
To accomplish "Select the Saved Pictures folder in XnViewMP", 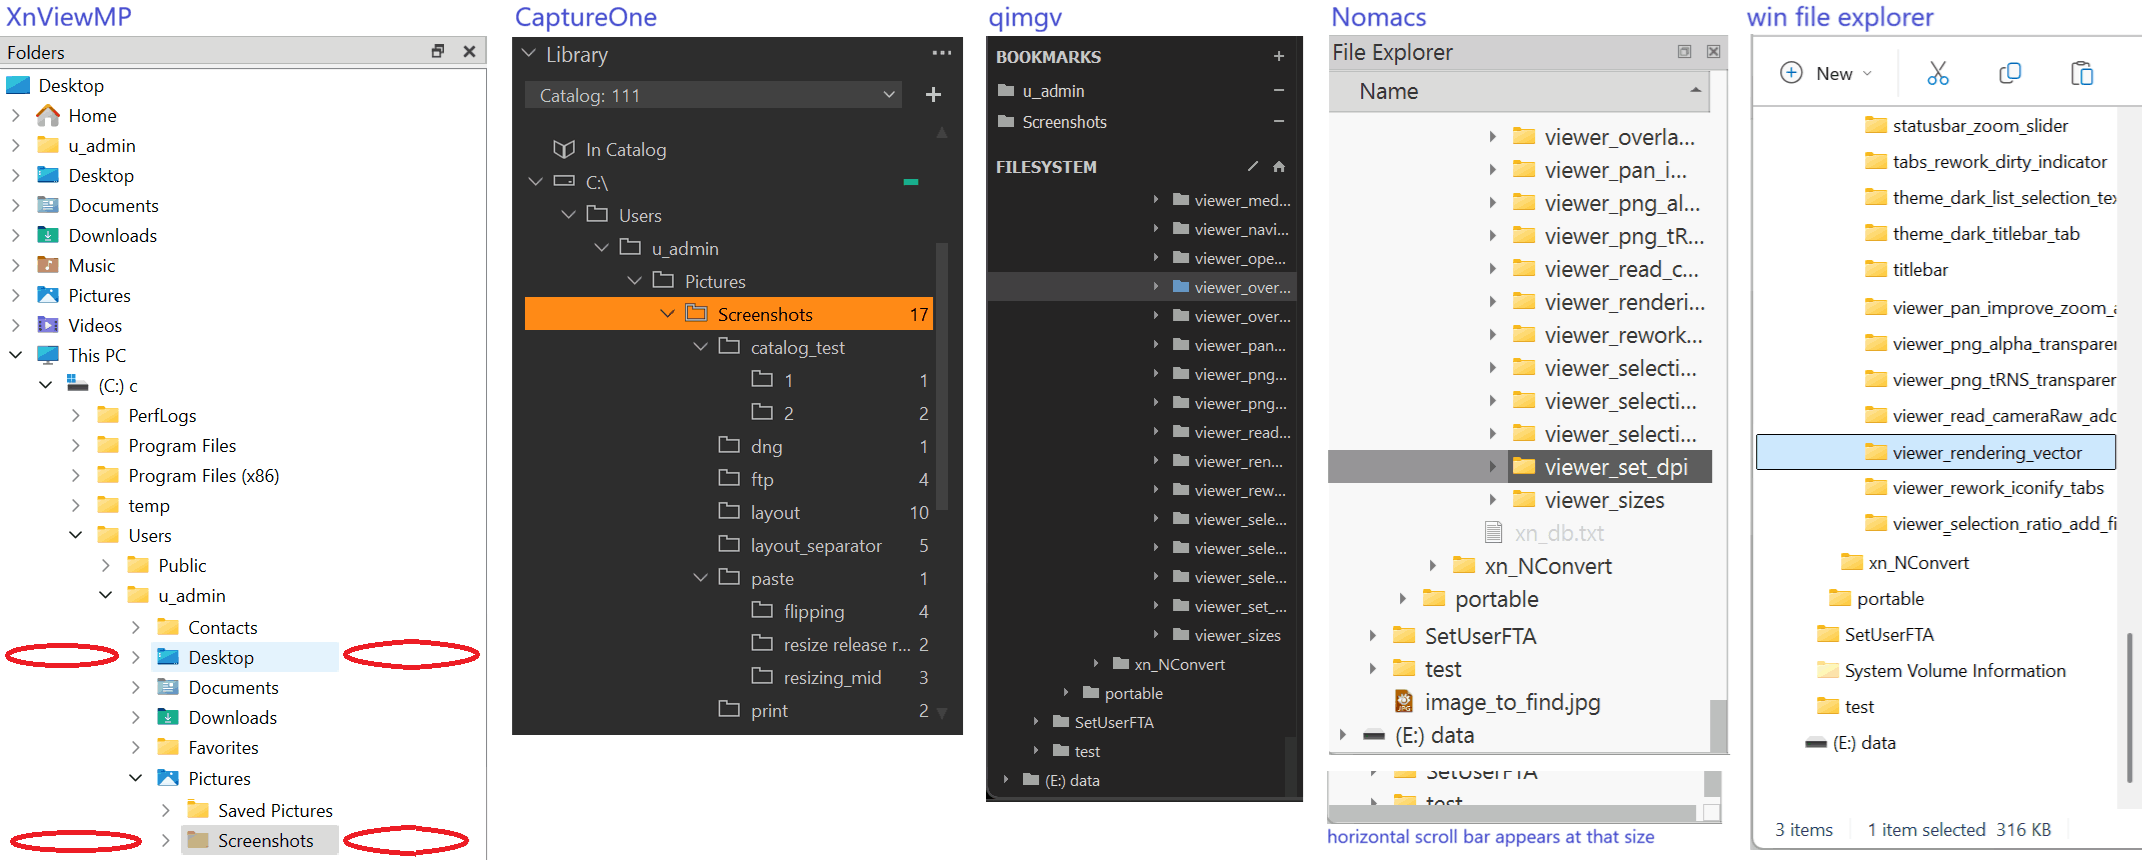I will point(275,811).
